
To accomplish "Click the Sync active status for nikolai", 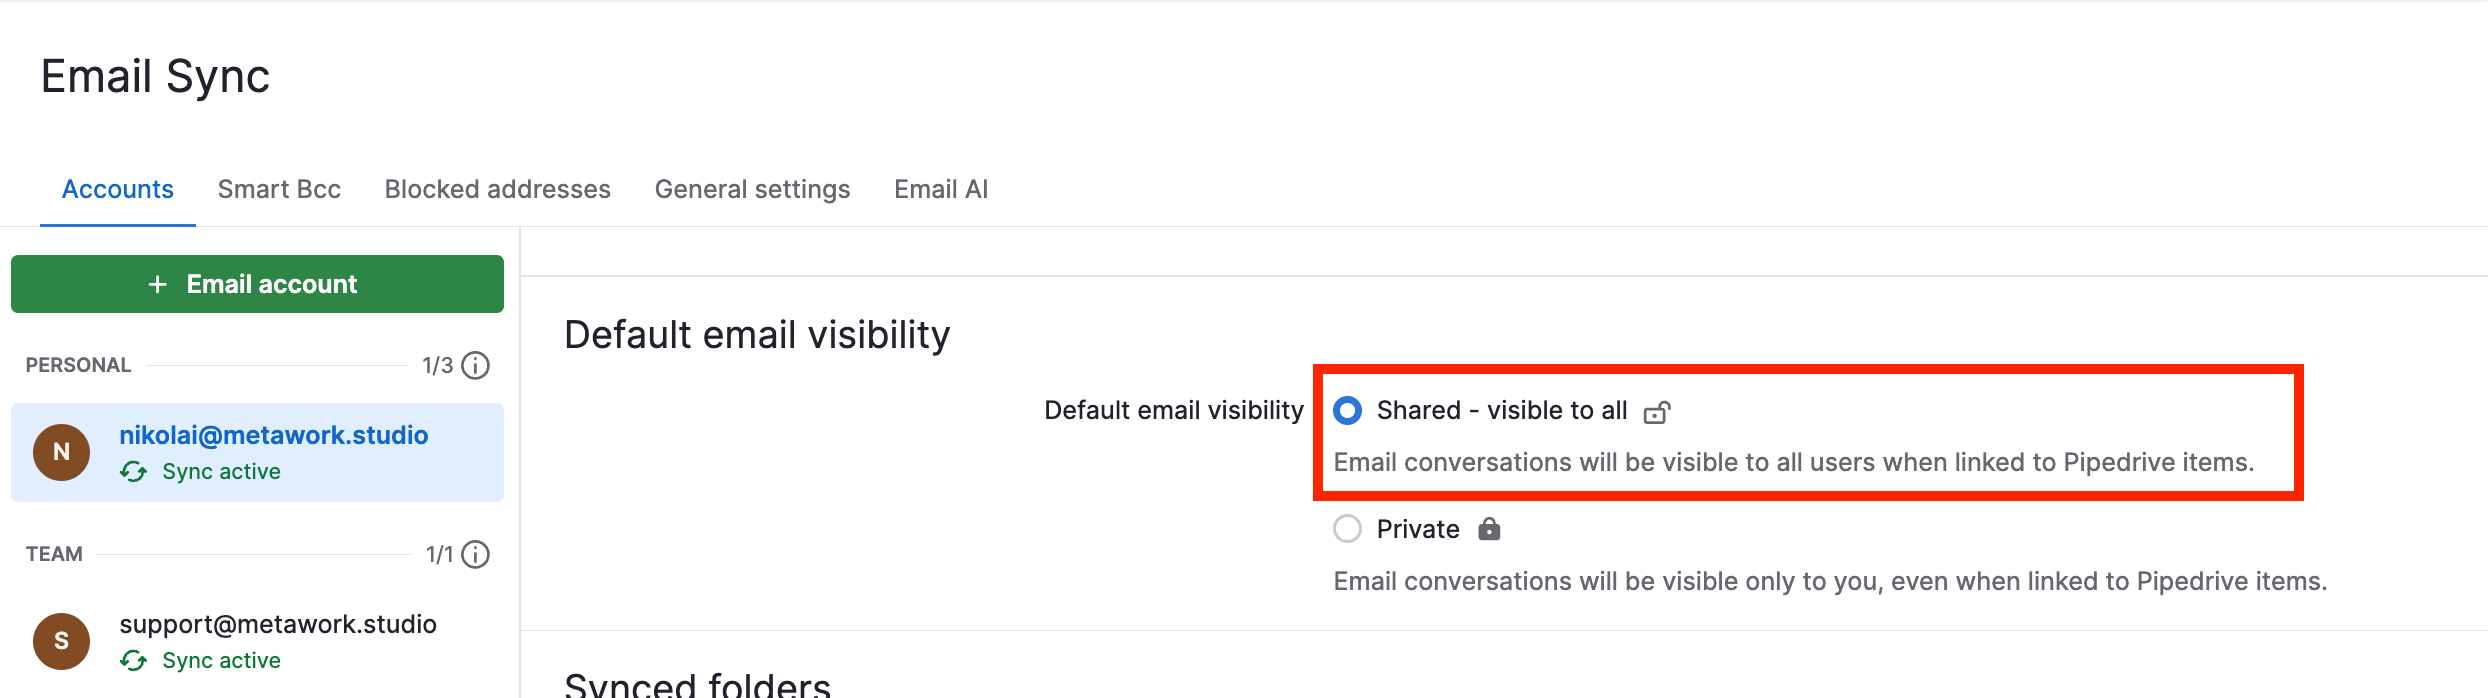I will 221,472.
